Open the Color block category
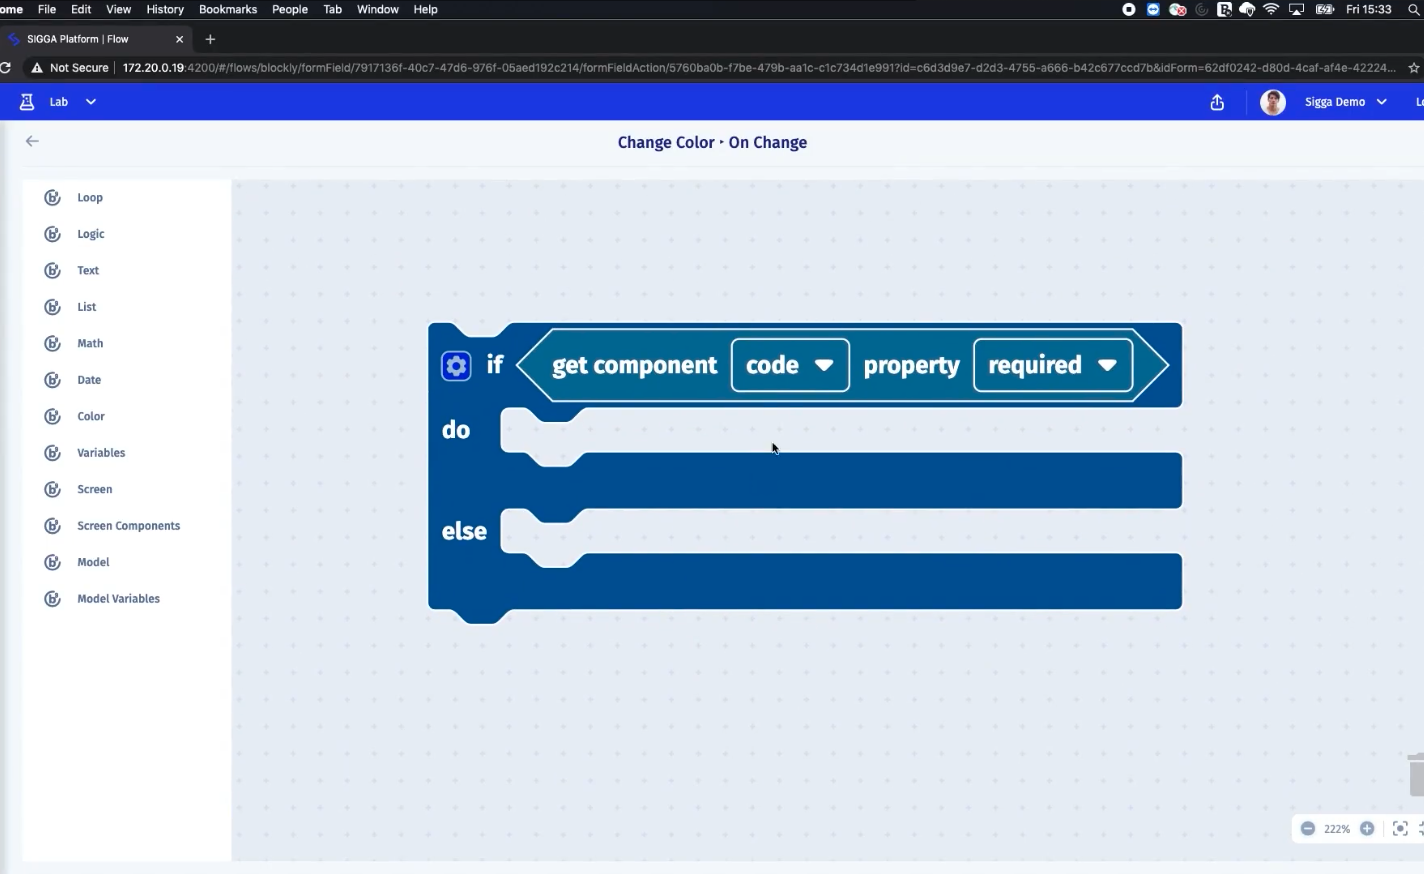 click(x=90, y=416)
